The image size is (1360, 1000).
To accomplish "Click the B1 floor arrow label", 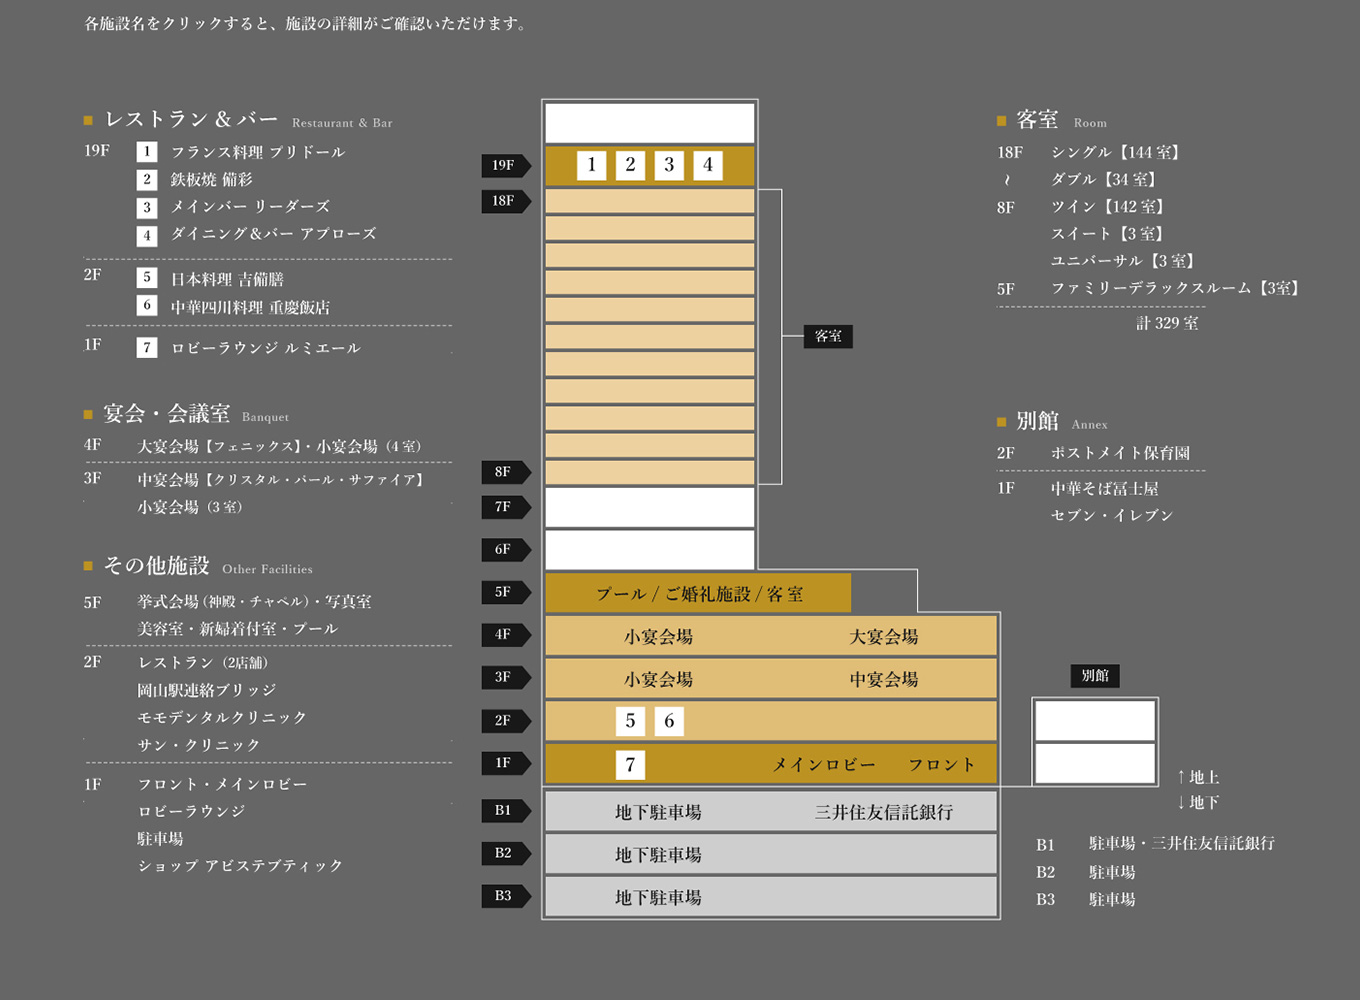I will (505, 811).
